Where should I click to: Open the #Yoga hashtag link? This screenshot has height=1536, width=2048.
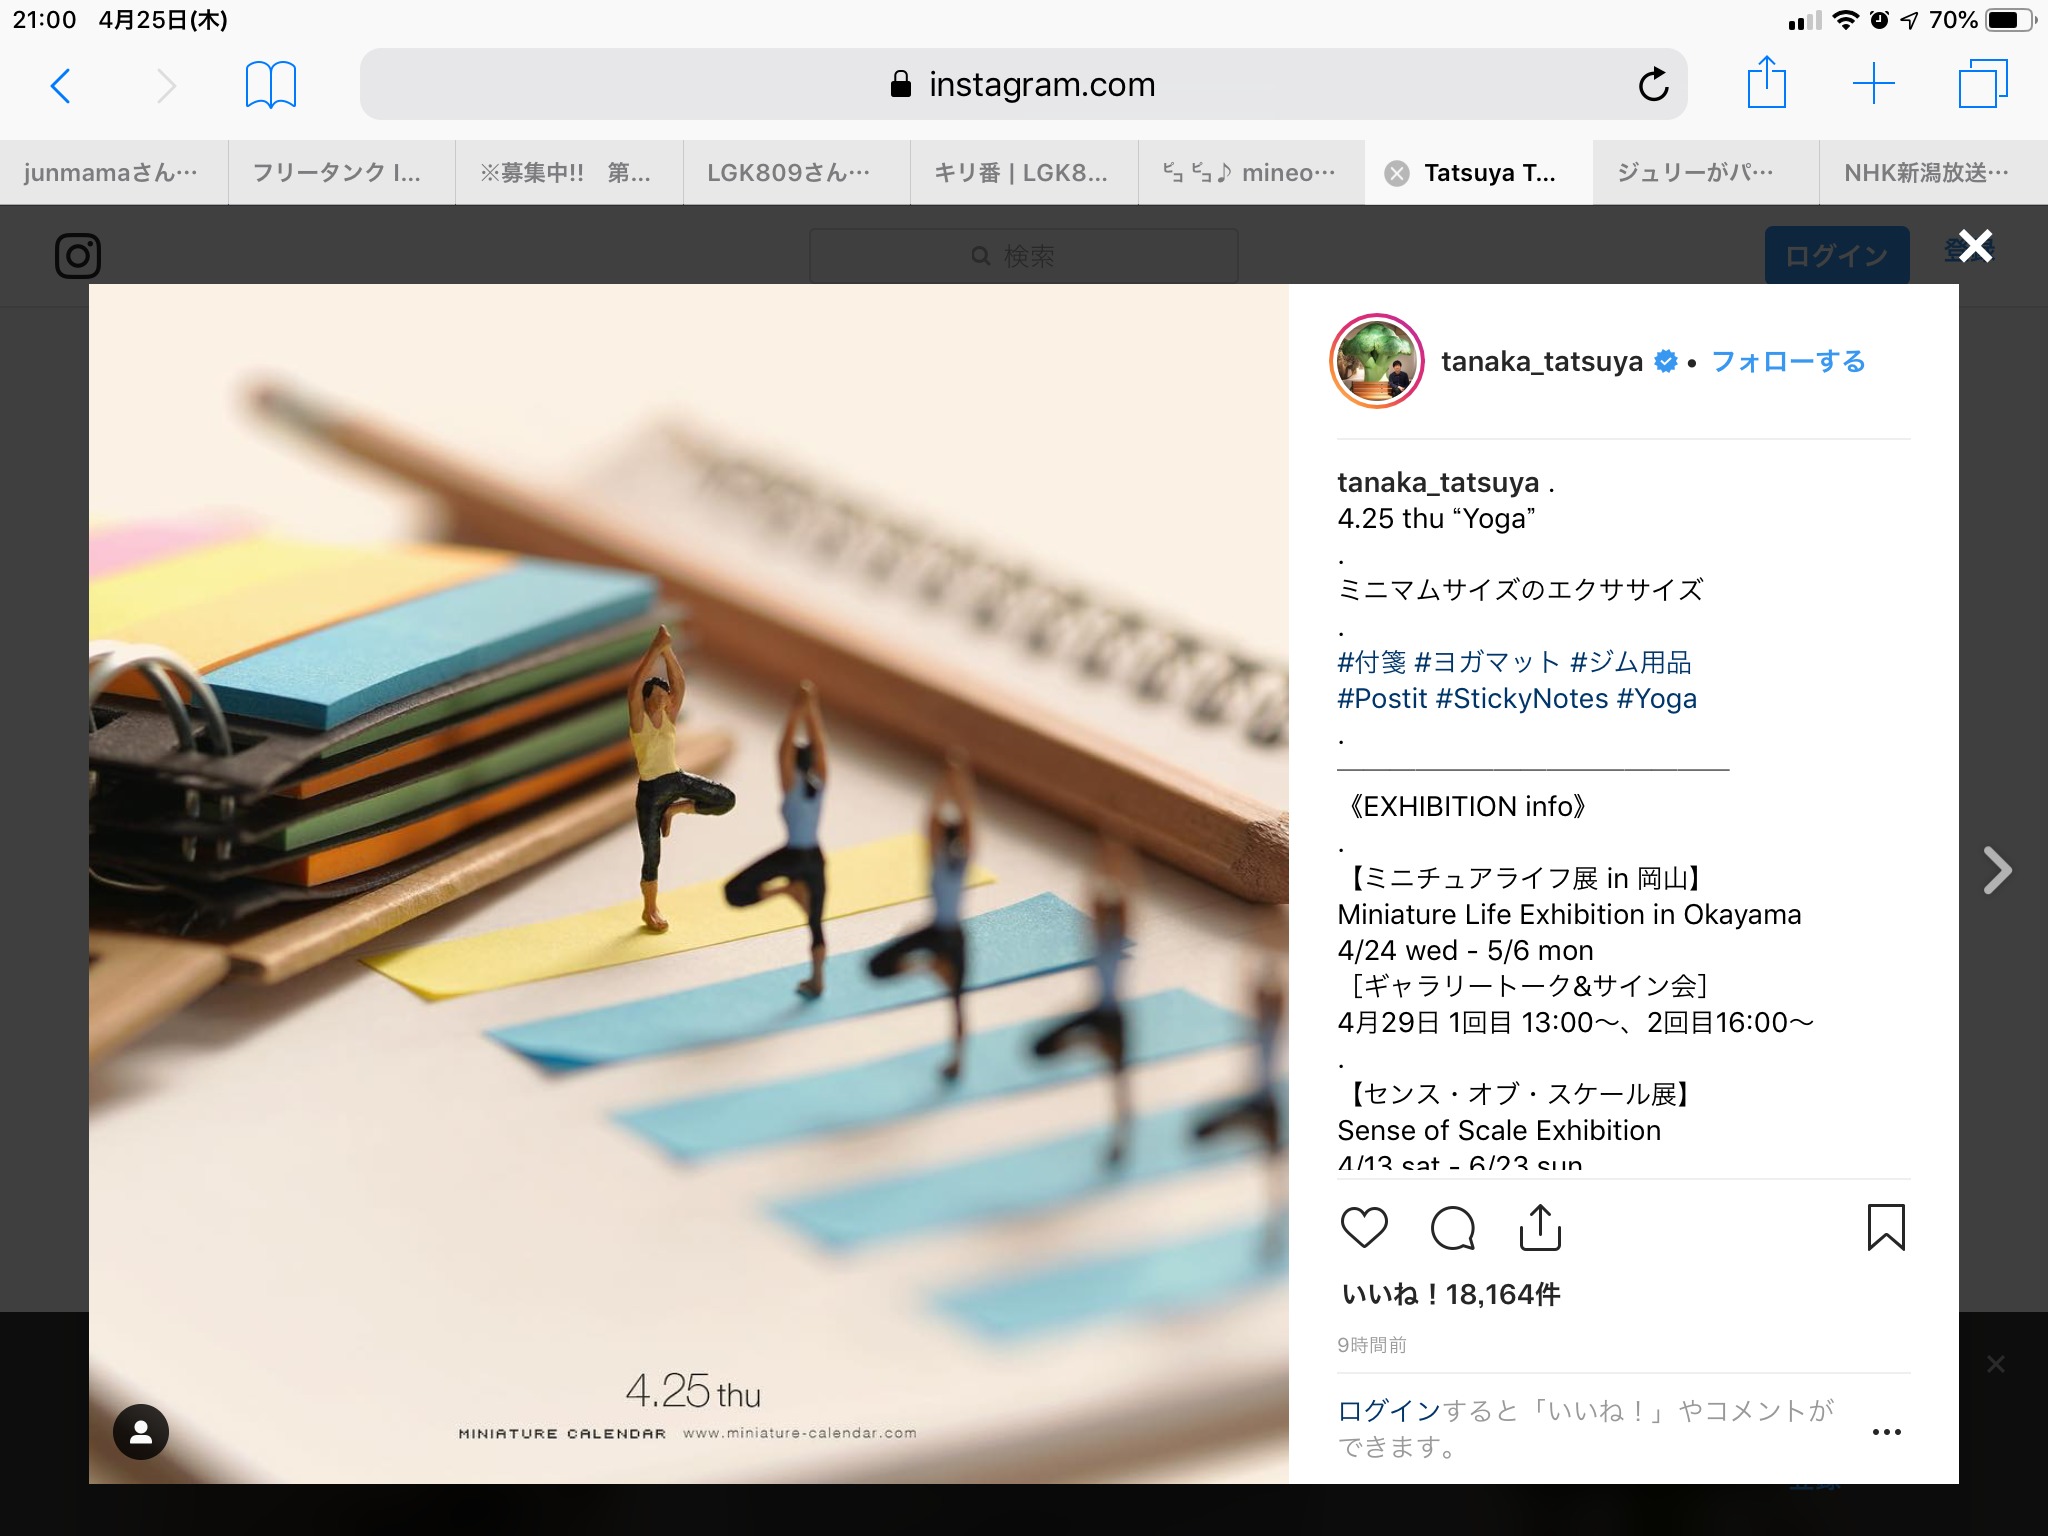coord(1656,698)
